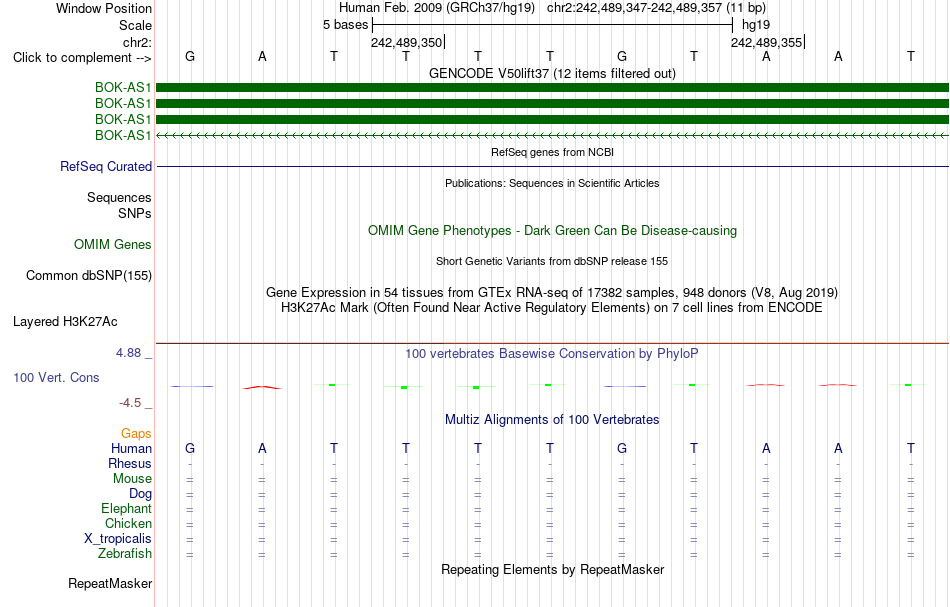Click the RepeatMasker track label
The width and height of the screenshot is (950, 607).
(x=110, y=584)
